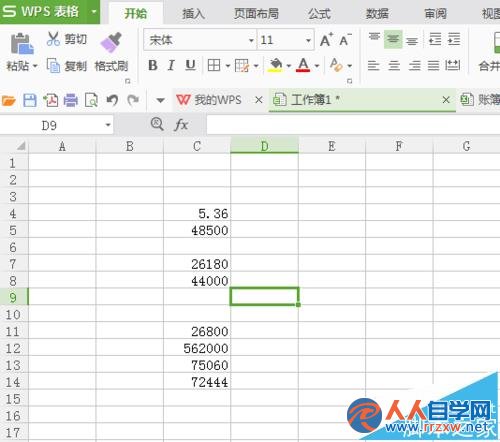The height and width of the screenshot is (442, 500).
Task: Increase indent icon
Action: coord(454,39)
